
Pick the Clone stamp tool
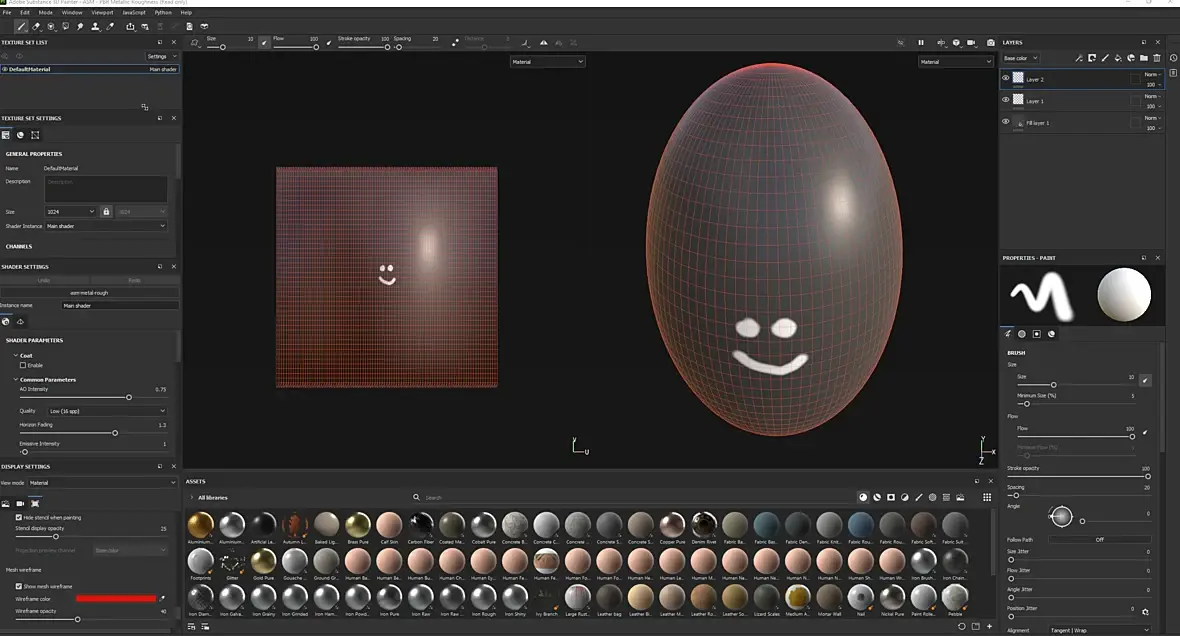point(96,26)
